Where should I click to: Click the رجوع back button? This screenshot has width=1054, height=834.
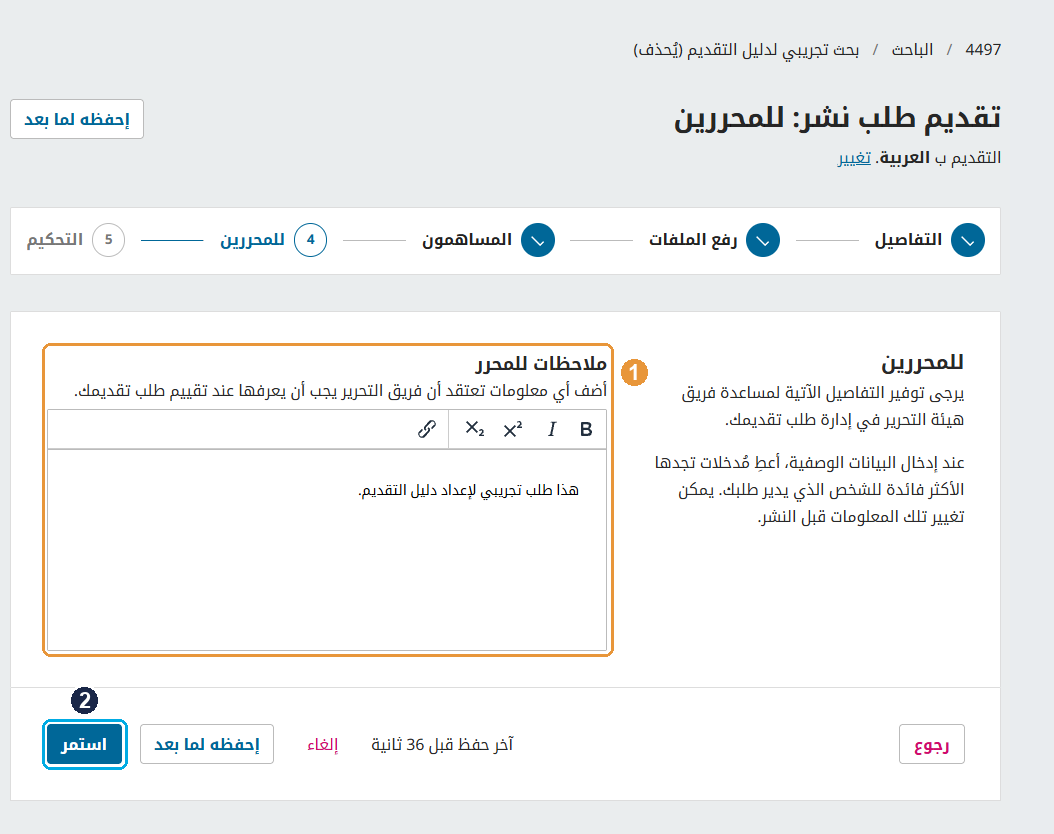[932, 744]
